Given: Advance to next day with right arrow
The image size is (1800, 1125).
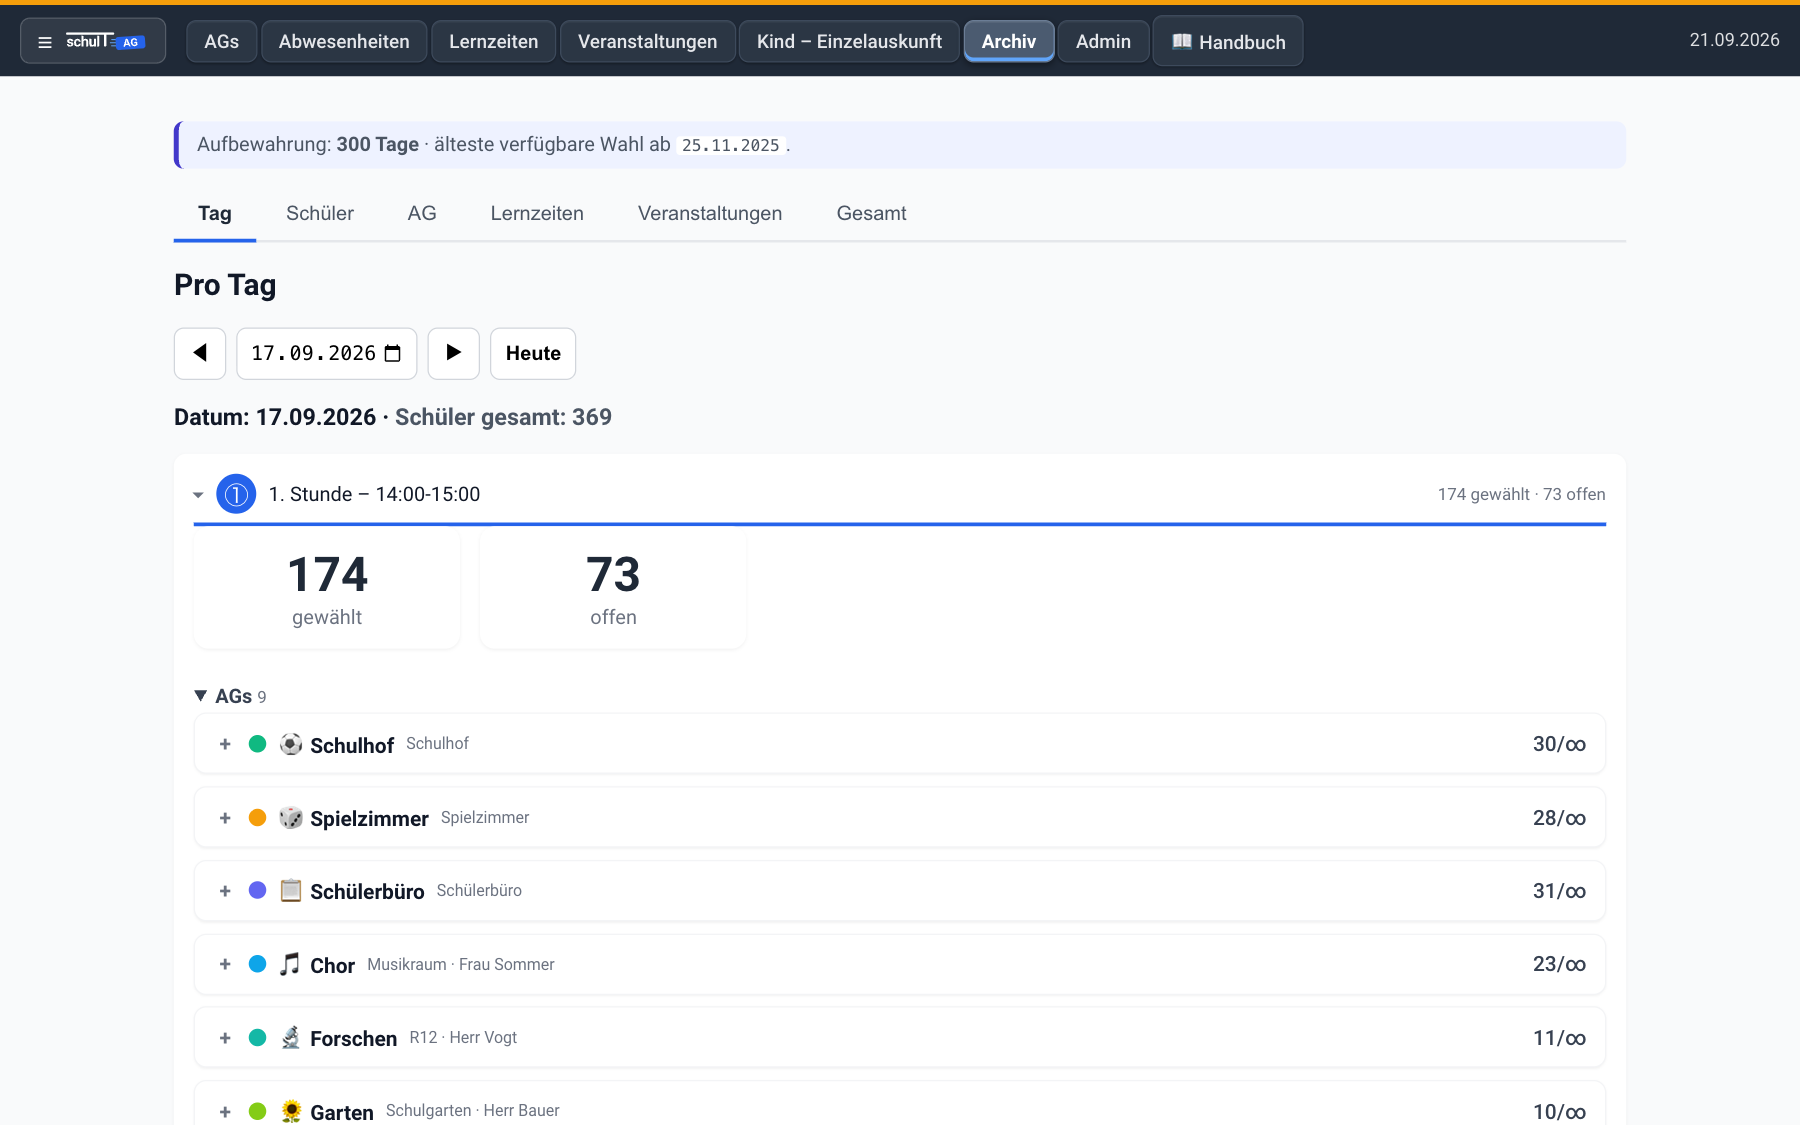Looking at the screenshot, I should coord(454,353).
